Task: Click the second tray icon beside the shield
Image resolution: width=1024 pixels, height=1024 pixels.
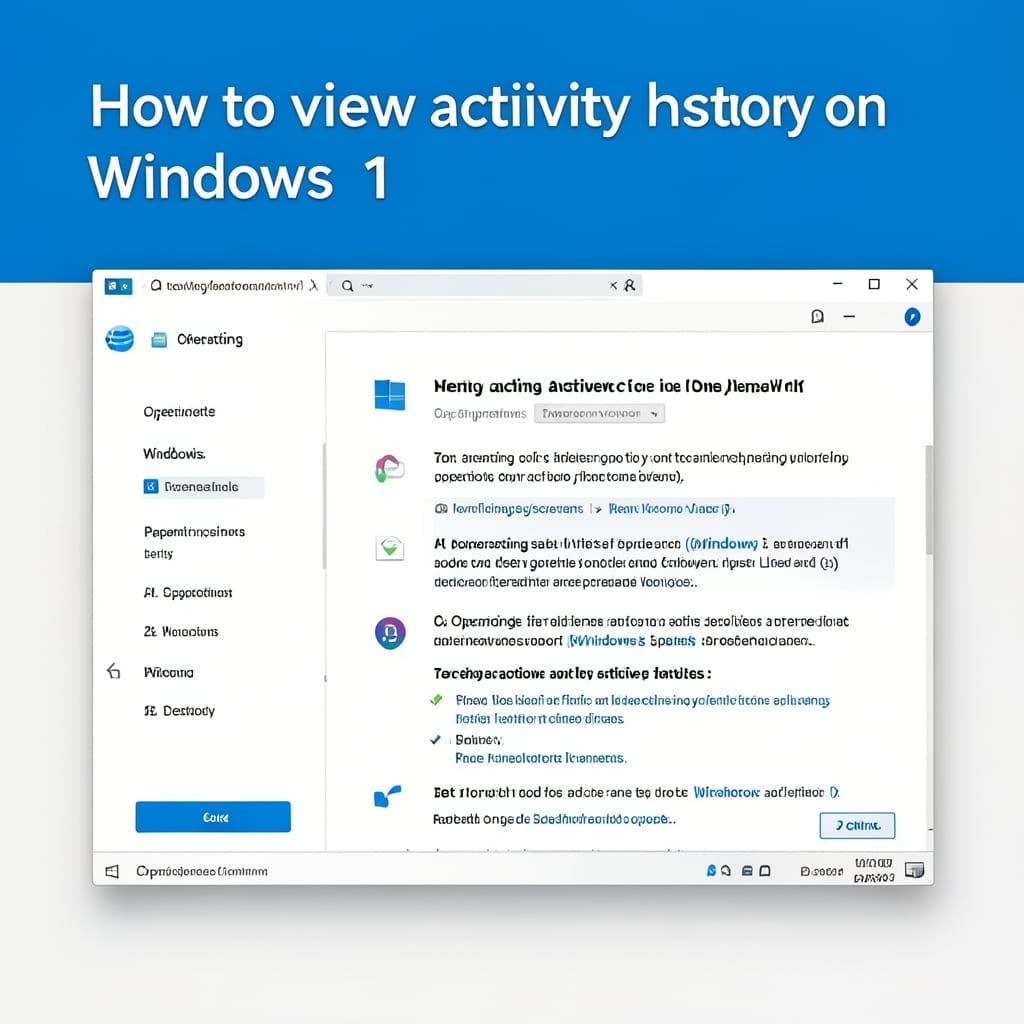Action: click(726, 871)
